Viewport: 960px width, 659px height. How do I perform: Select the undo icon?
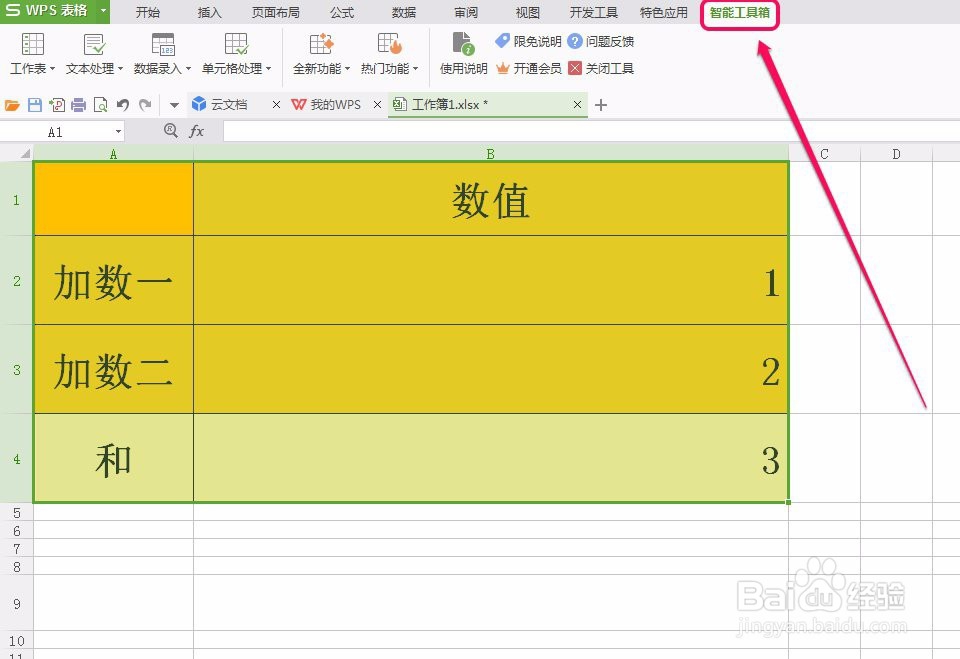[x=122, y=103]
